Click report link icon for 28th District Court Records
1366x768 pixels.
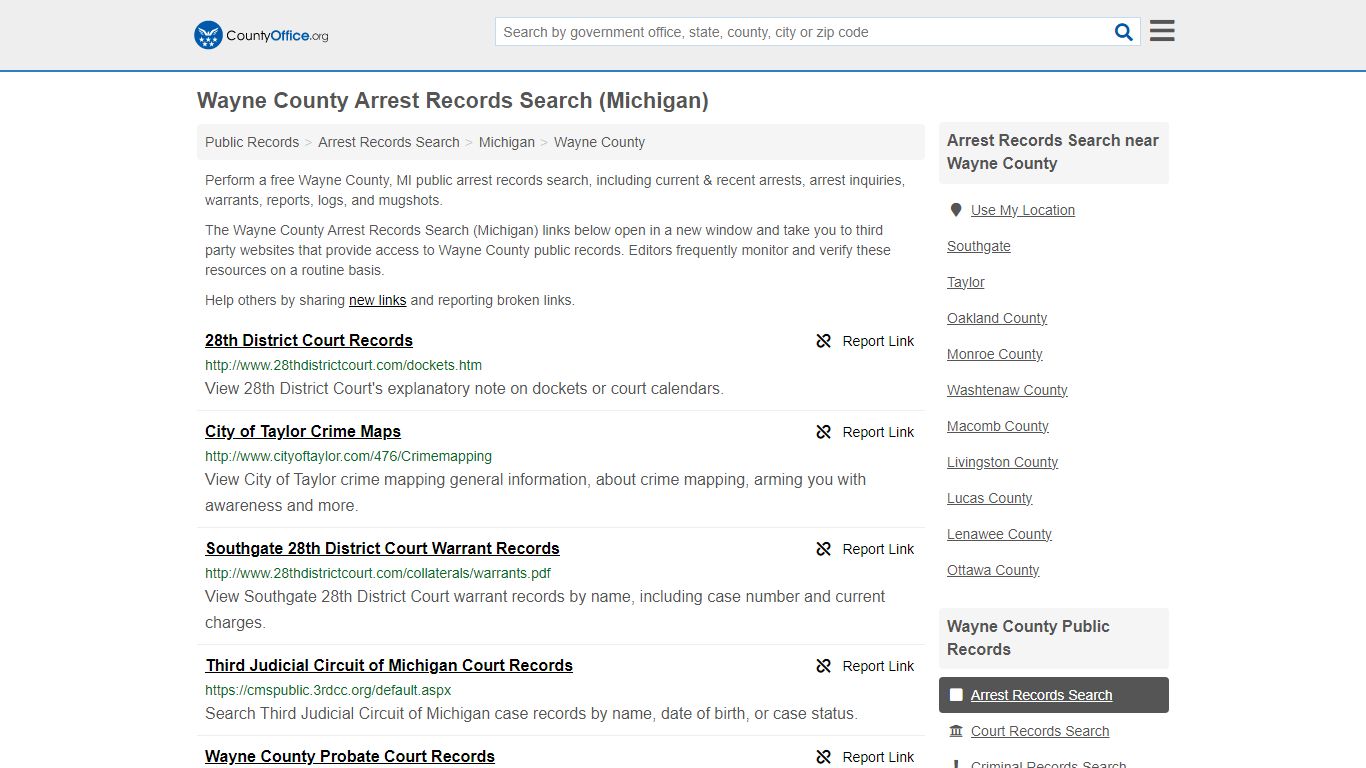tap(824, 341)
